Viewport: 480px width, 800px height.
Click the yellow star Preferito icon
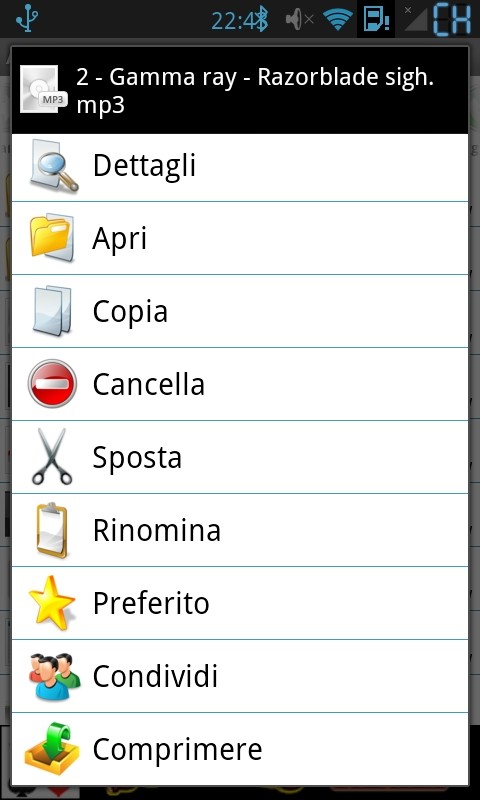52,602
